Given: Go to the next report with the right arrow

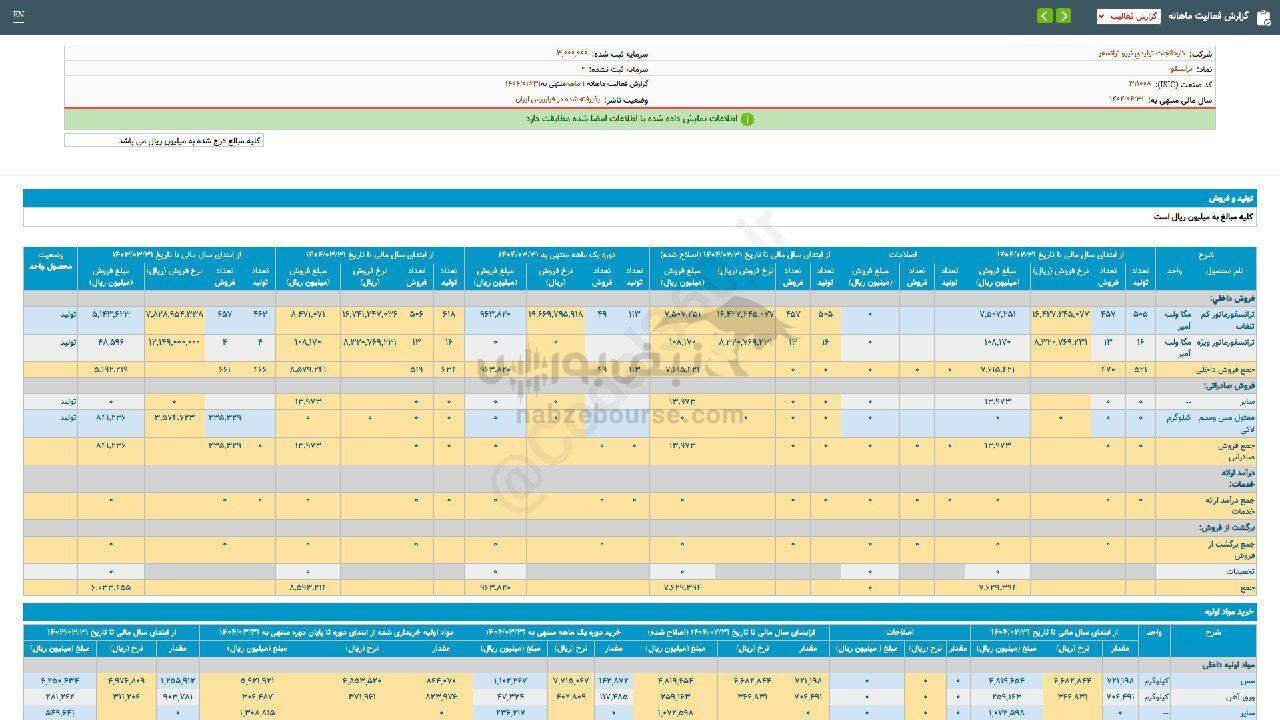Looking at the screenshot, I should click(1063, 16).
